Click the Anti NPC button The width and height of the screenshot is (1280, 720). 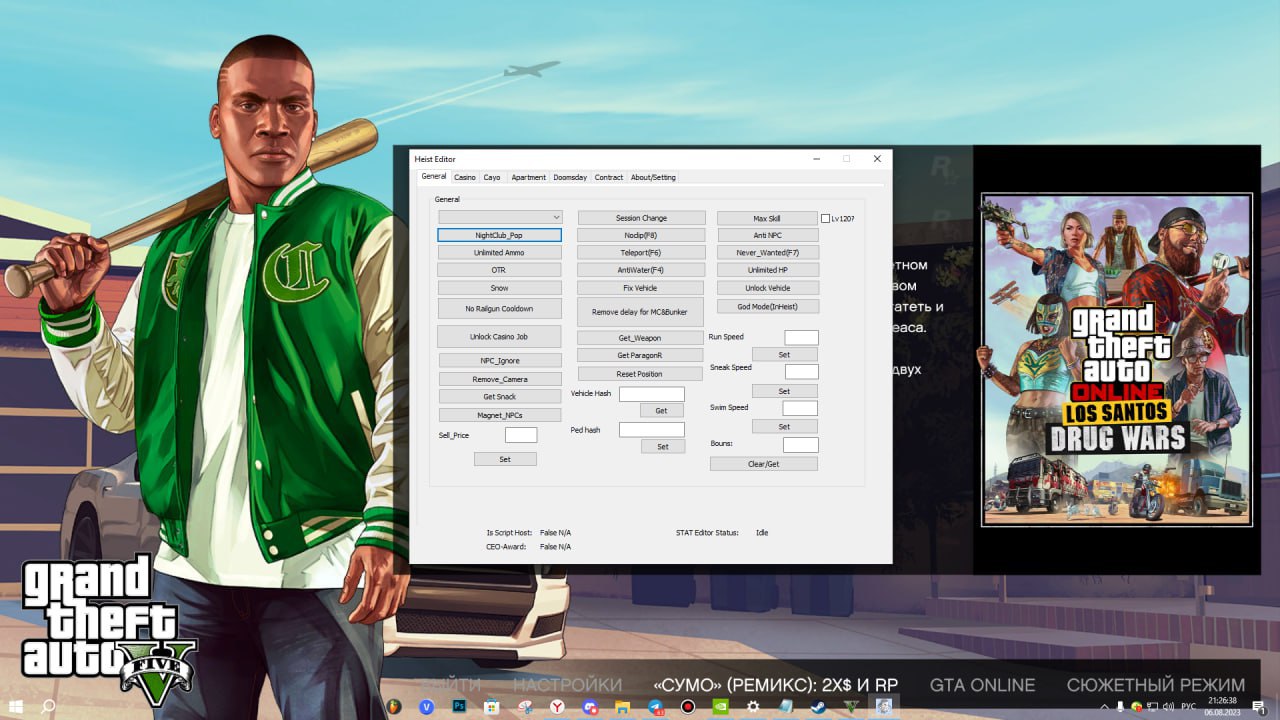pyautogui.click(x=767, y=235)
